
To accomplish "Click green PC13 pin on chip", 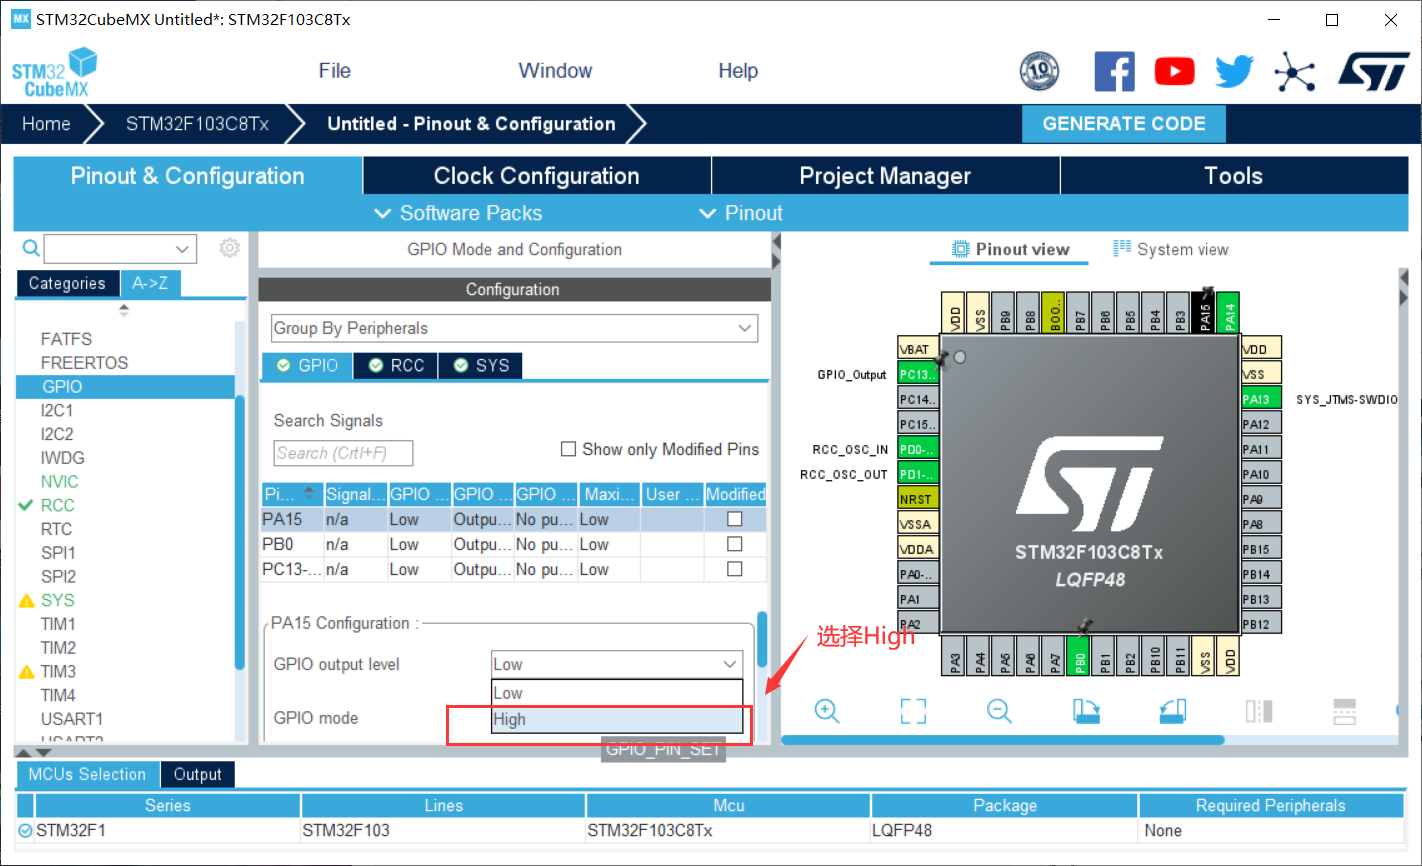I will (918, 374).
